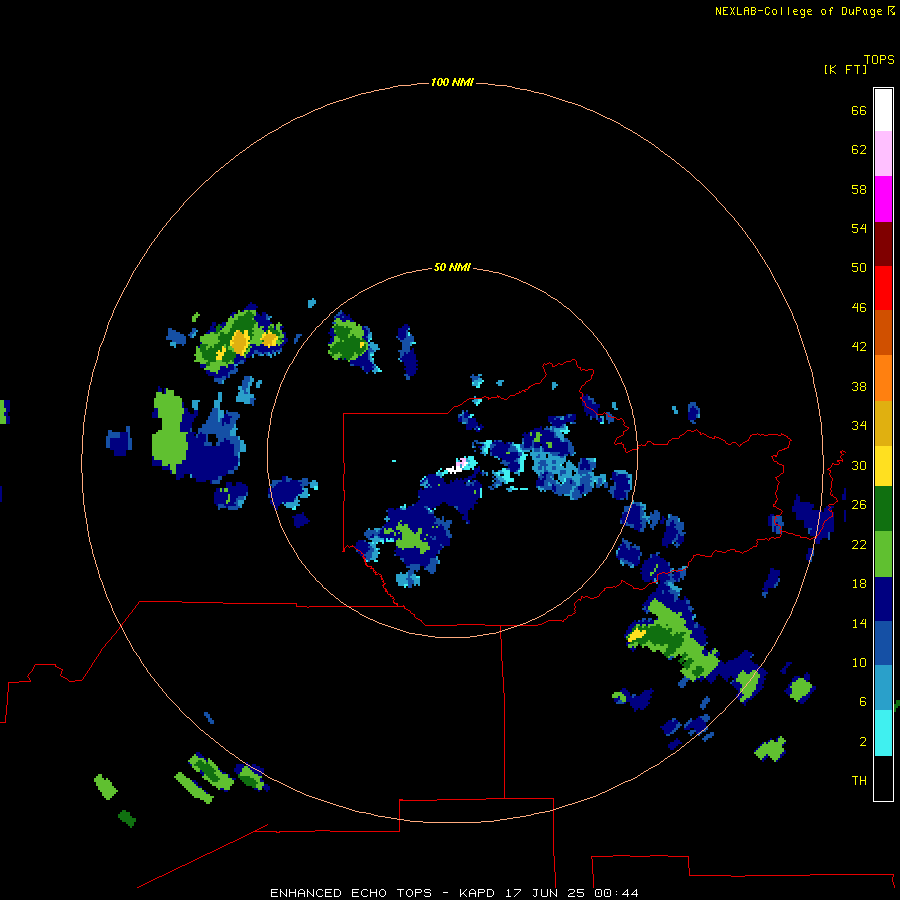The height and width of the screenshot is (900, 900).
Task: Click the legend value 54
Action: [x=859, y=228]
